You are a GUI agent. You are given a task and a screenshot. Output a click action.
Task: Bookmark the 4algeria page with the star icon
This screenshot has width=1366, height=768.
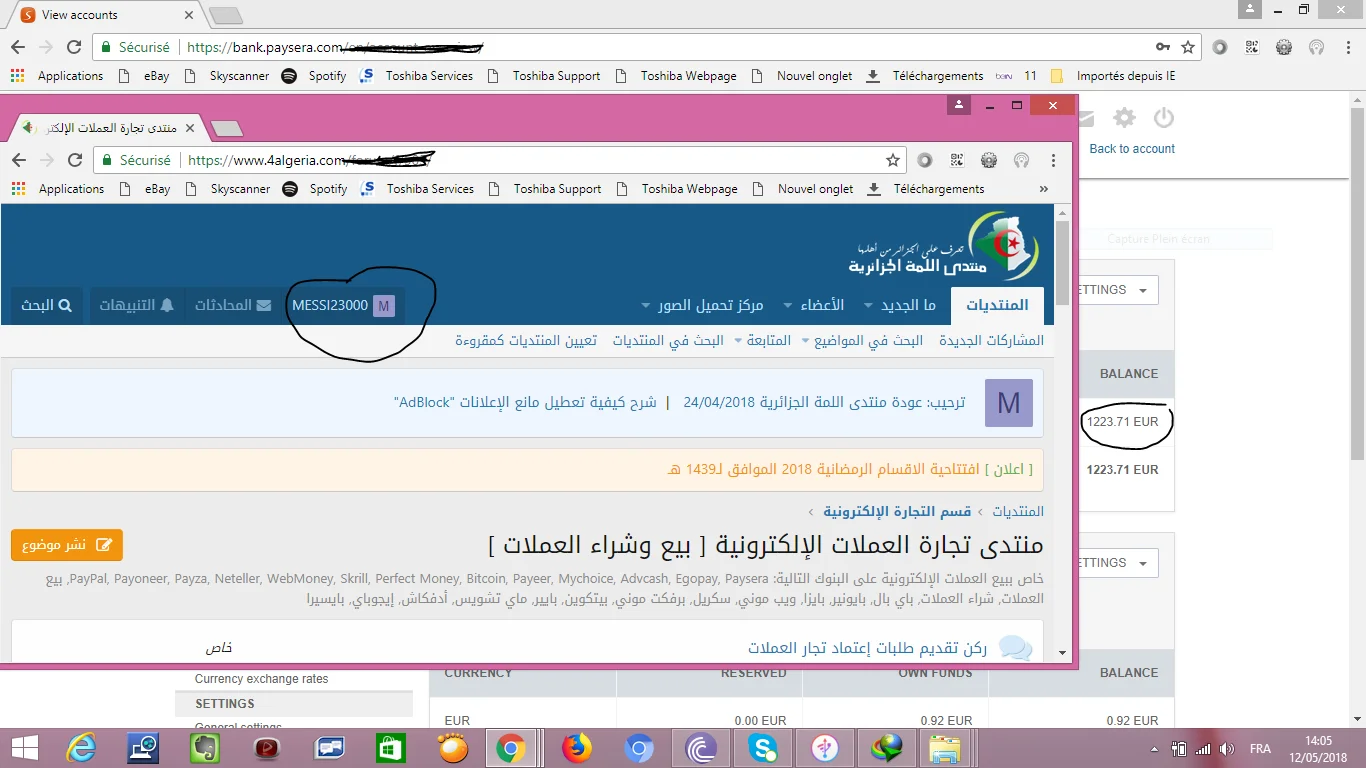click(892, 160)
